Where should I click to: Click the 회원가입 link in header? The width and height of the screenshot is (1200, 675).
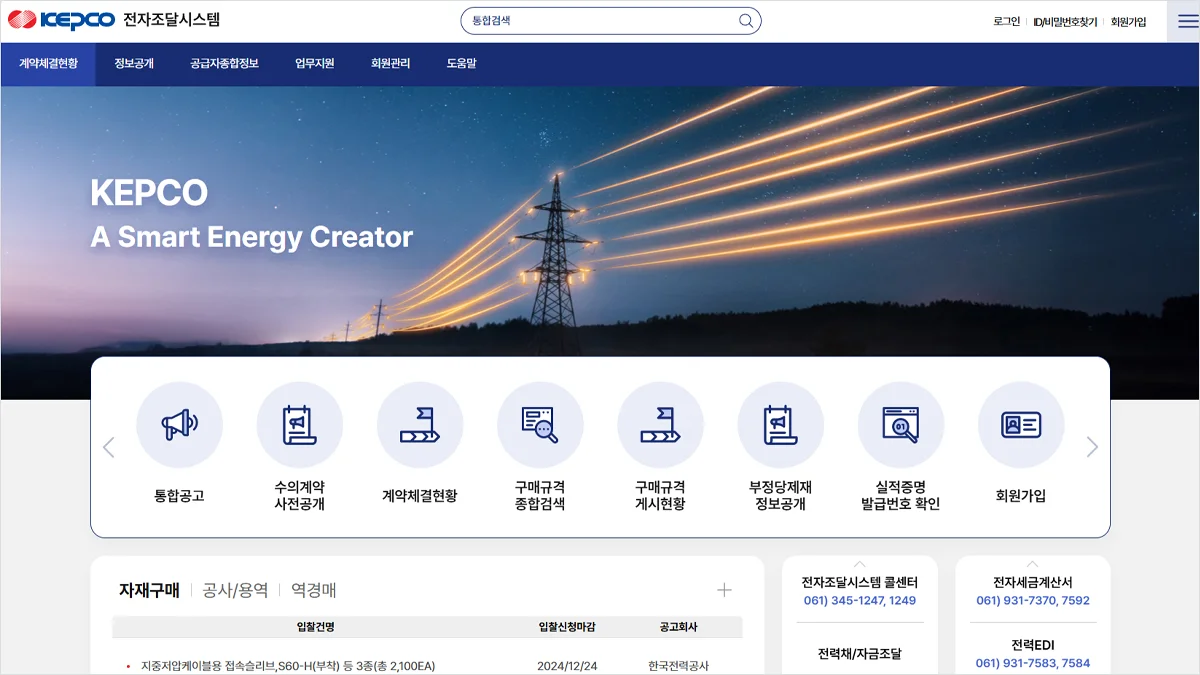point(1128,21)
